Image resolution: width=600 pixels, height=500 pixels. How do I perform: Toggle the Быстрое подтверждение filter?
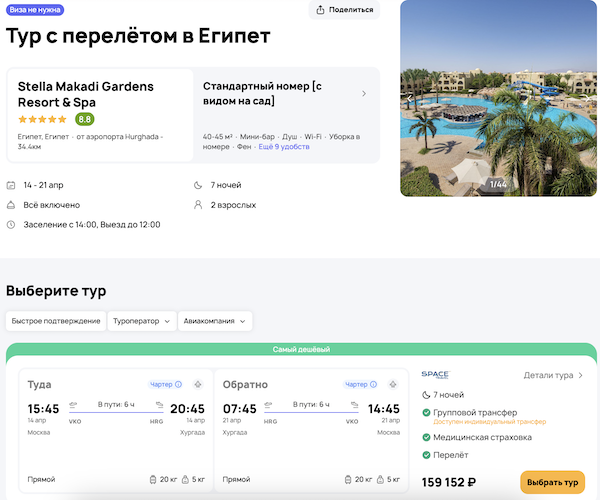pos(54,321)
